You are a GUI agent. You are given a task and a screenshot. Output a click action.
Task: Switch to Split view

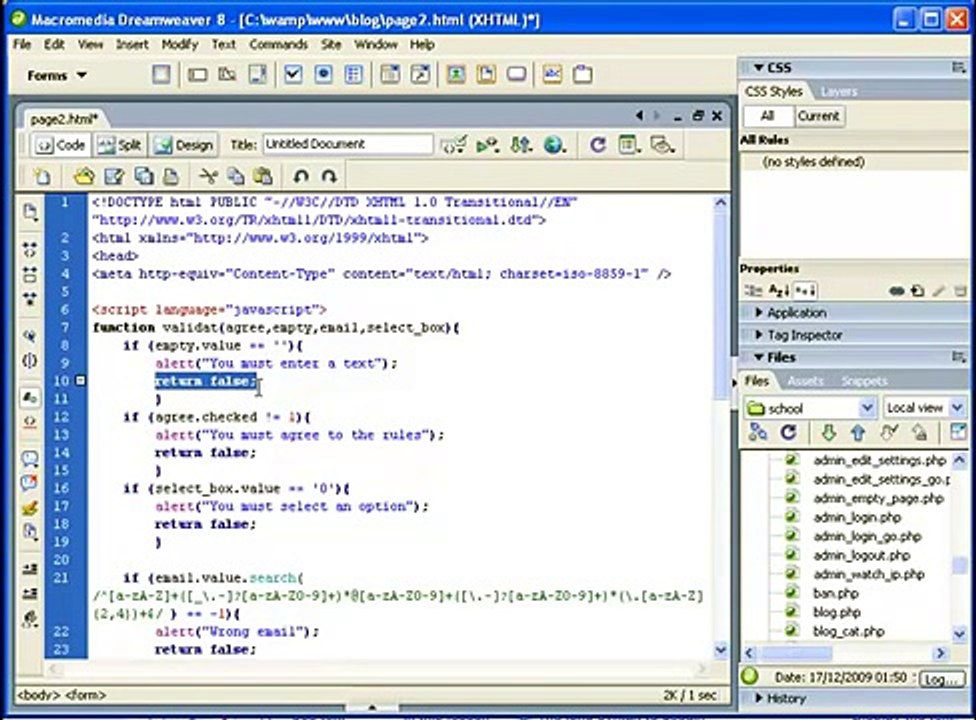[x=120, y=145]
